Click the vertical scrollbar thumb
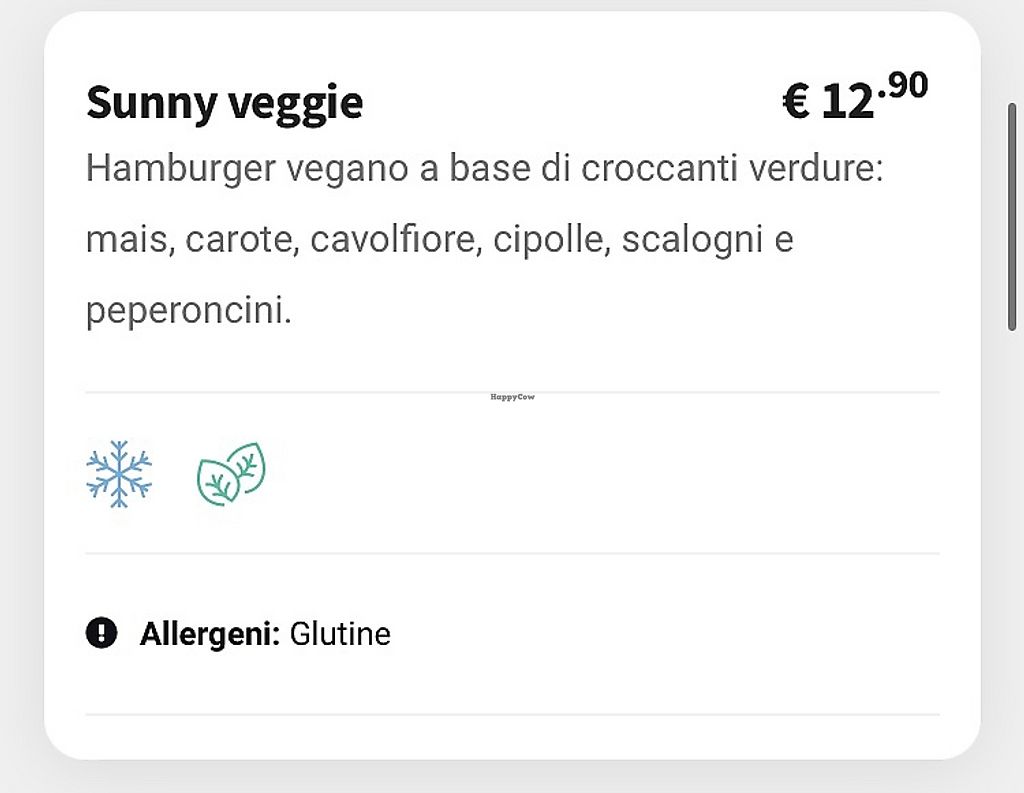The image size is (1024, 793). tap(1013, 215)
